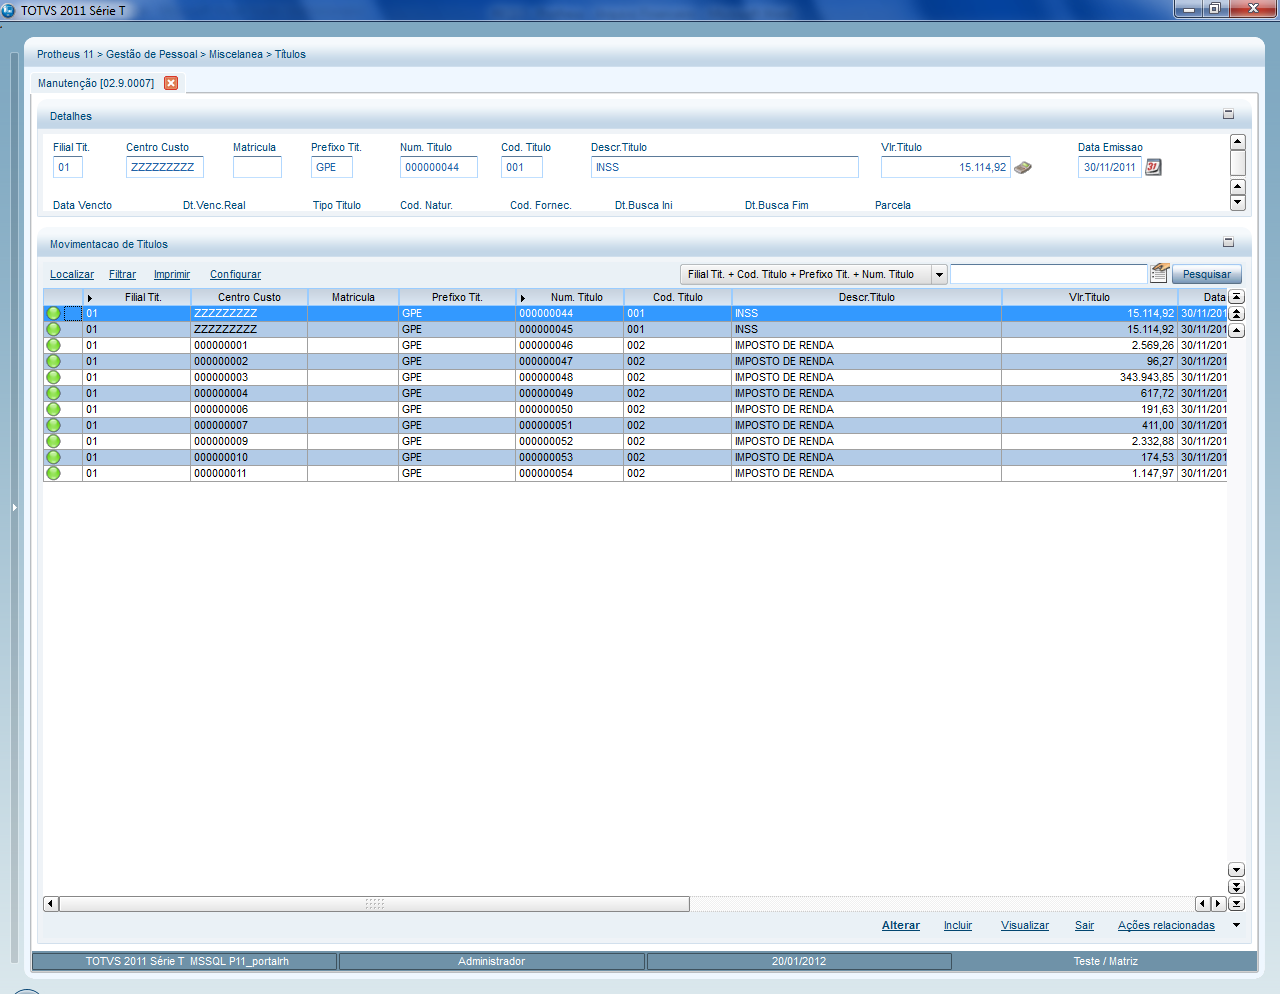Open the Filtrar link

point(122,274)
